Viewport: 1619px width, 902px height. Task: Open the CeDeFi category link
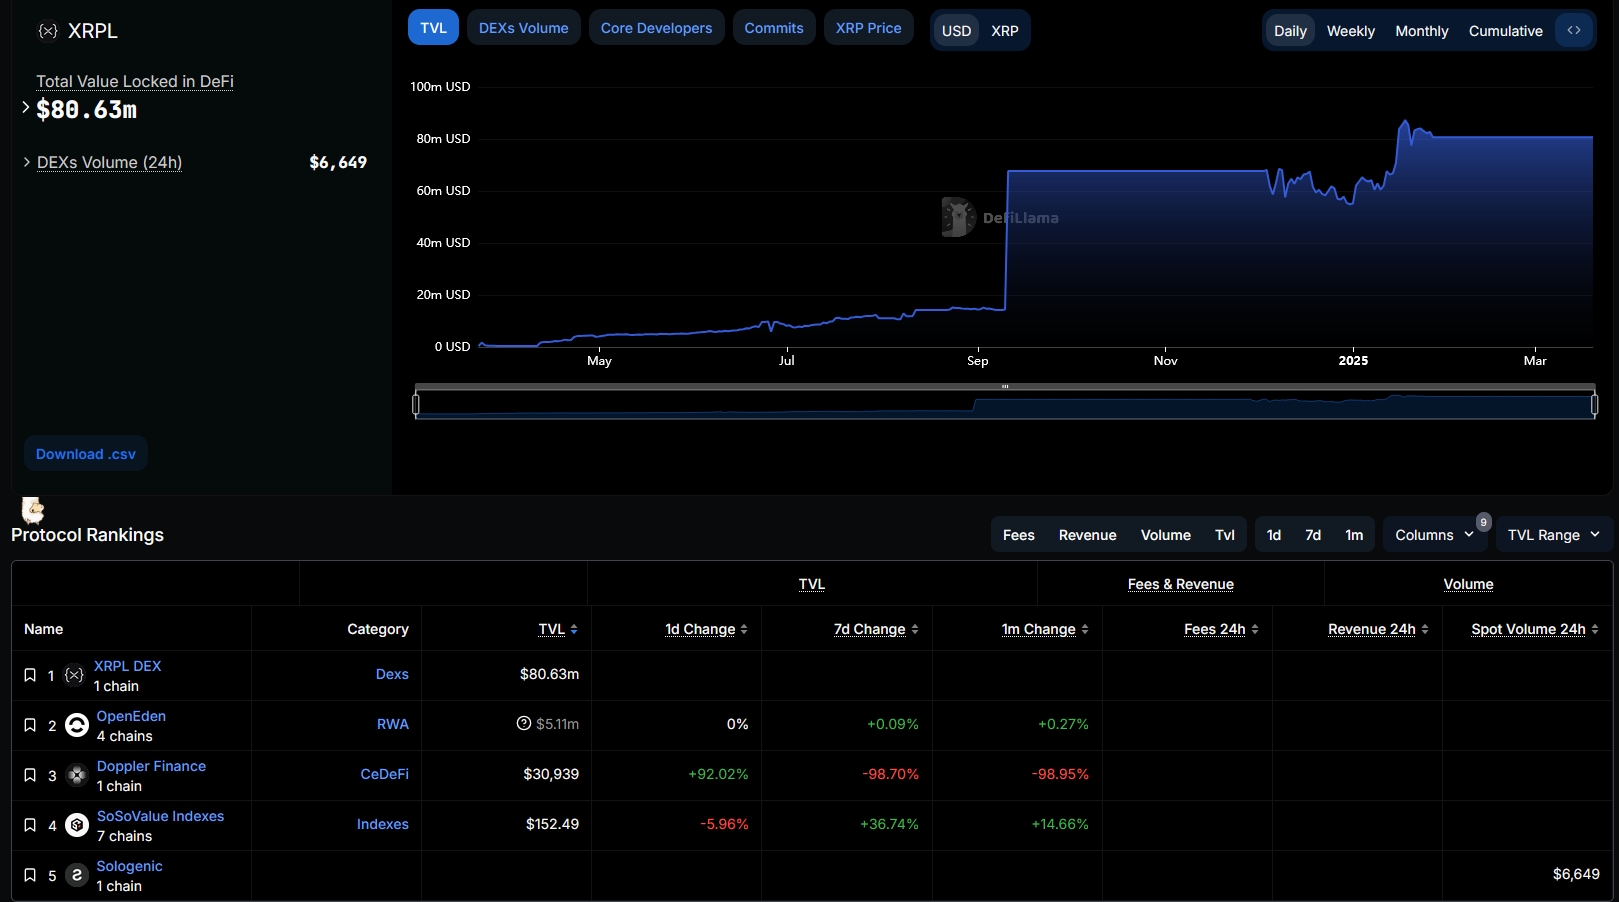point(385,774)
